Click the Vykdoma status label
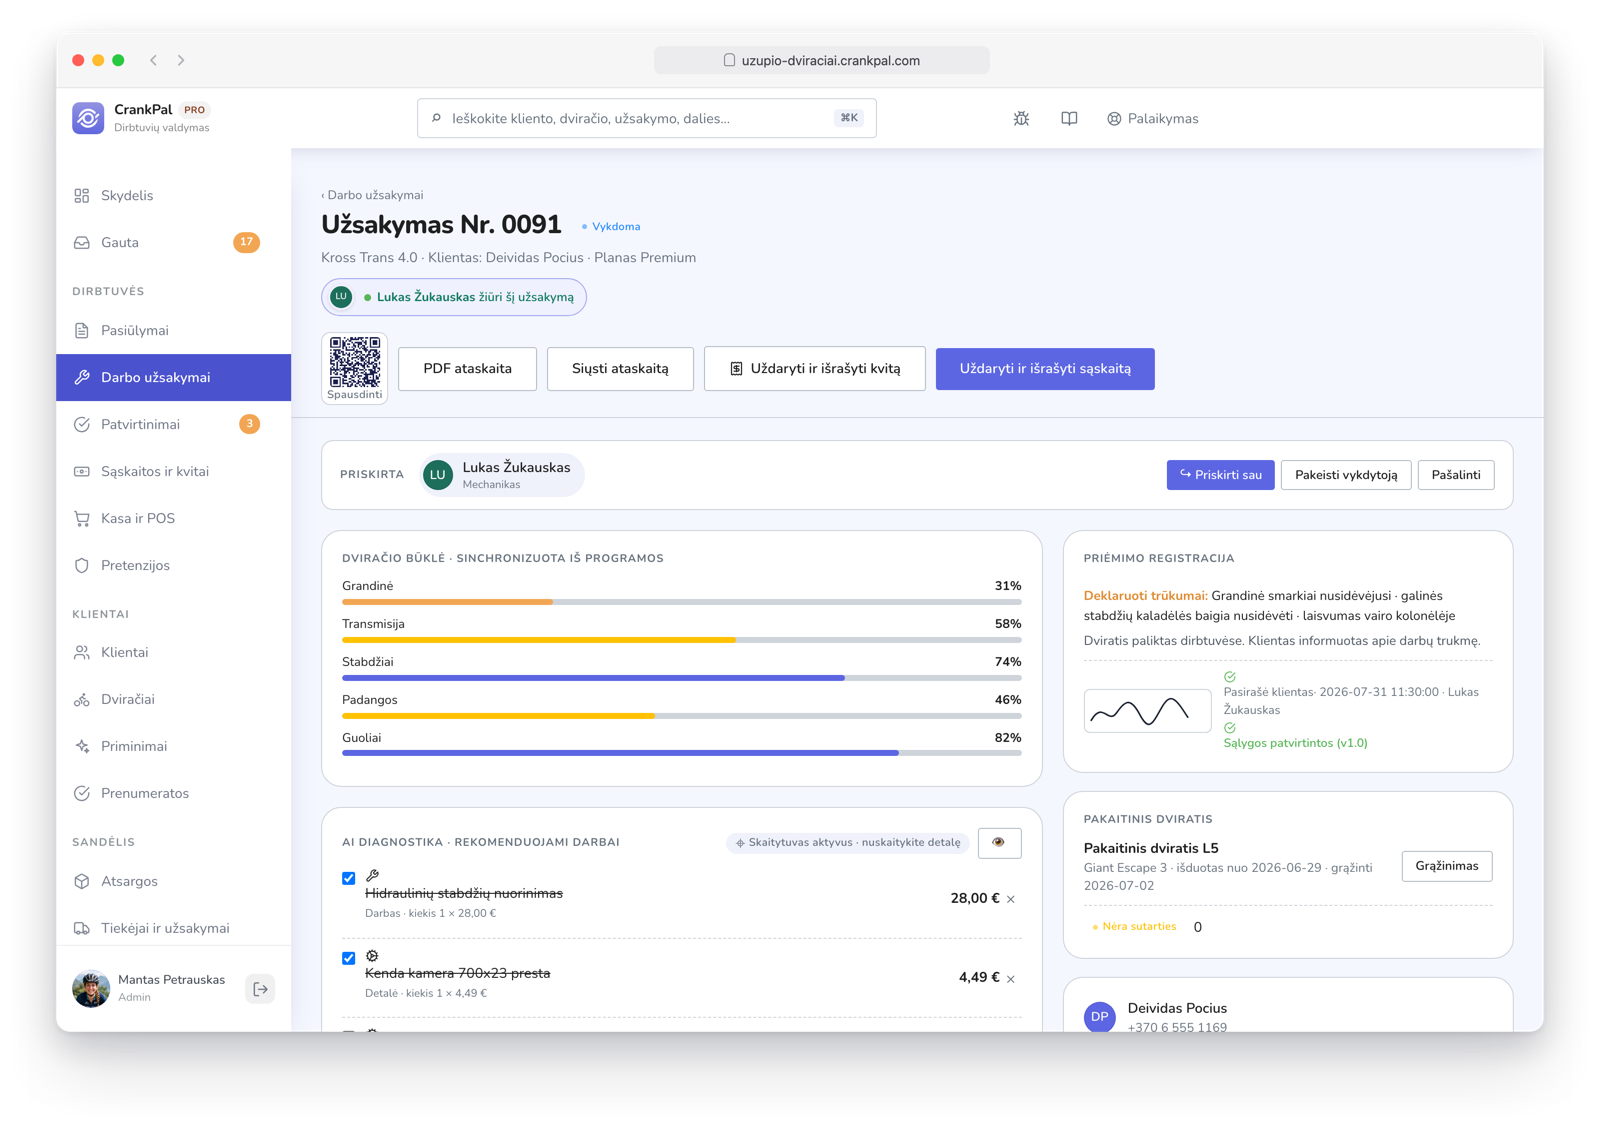The image size is (1600, 1131). pos(611,227)
